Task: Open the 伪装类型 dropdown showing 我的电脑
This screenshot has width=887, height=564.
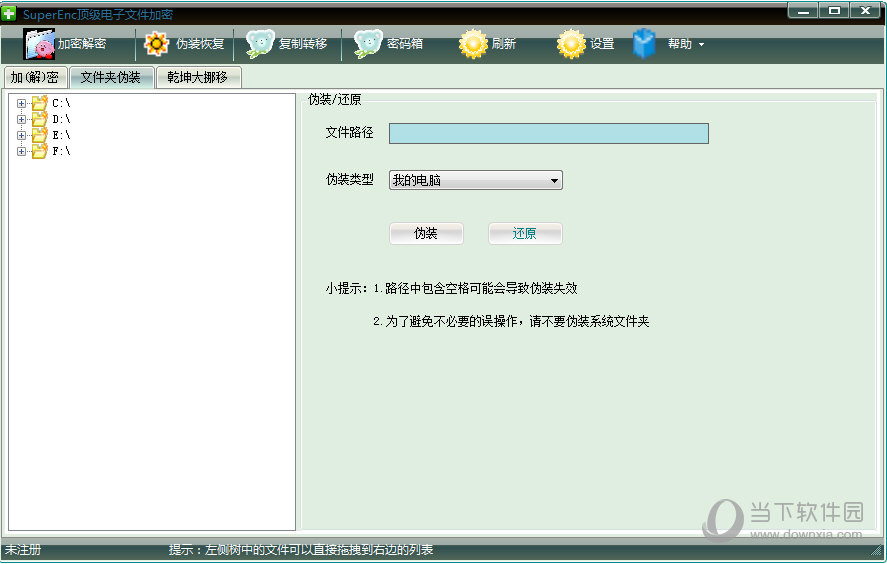Action: pyautogui.click(x=476, y=180)
